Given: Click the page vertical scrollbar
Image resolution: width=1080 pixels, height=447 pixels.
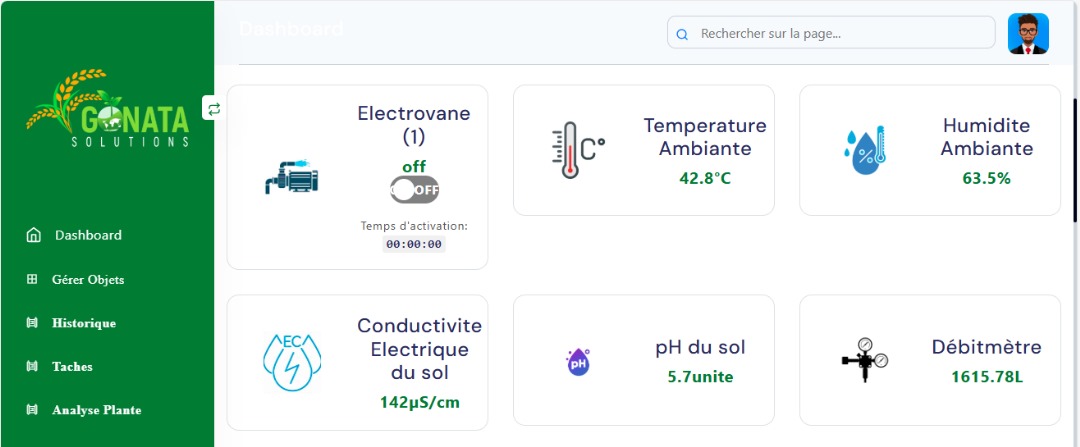Looking at the screenshot, I should [1075, 160].
